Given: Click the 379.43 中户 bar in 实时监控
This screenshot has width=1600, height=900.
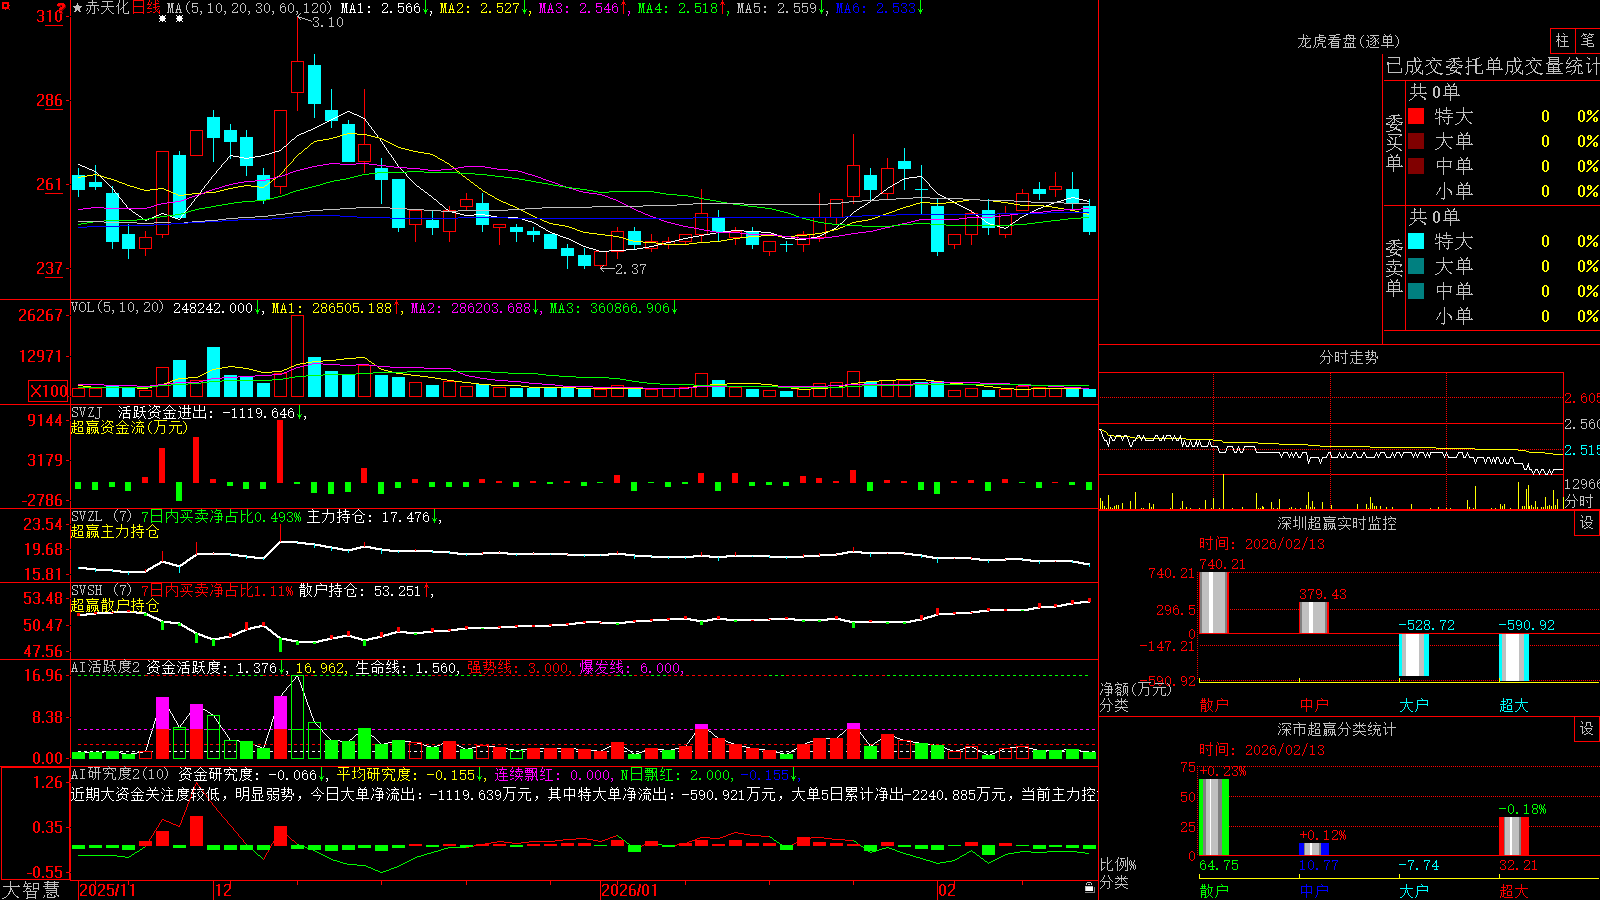Looking at the screenshot, I should (x=1314, y=617).
